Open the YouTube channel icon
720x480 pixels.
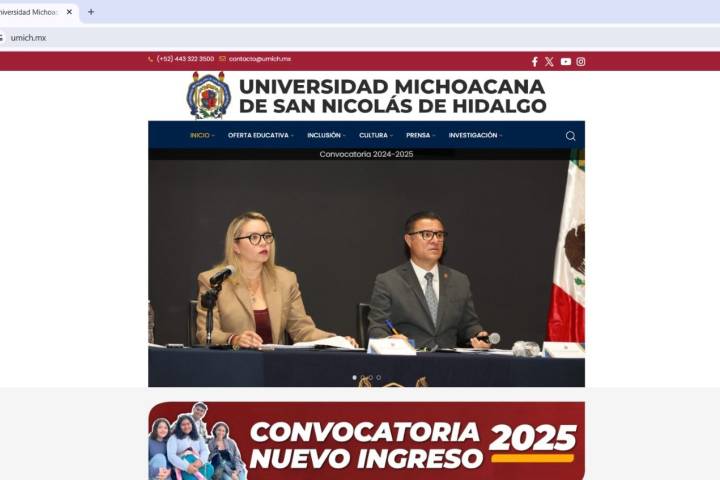click(x=565, y=61)
